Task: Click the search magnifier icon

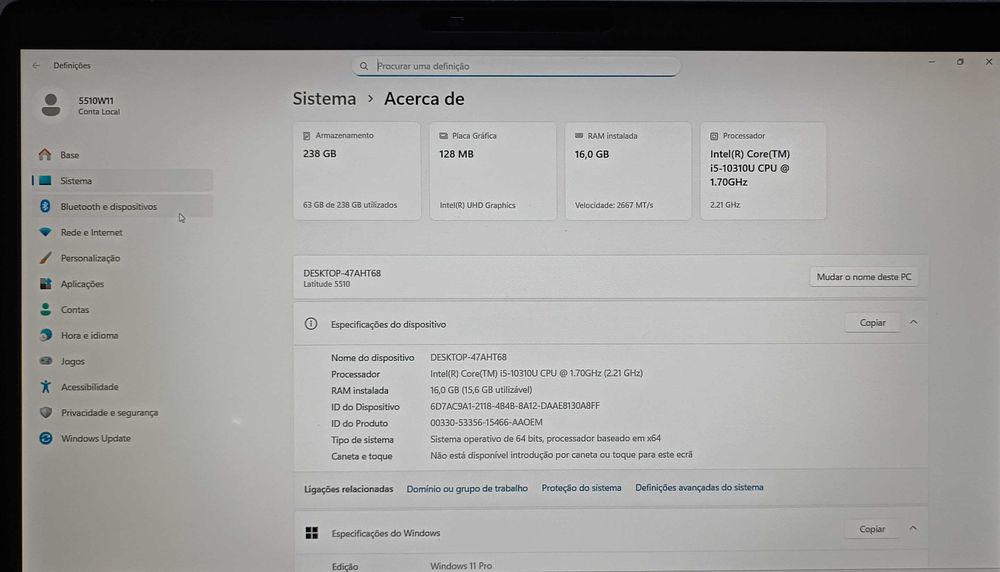Action: click(364, 66)
